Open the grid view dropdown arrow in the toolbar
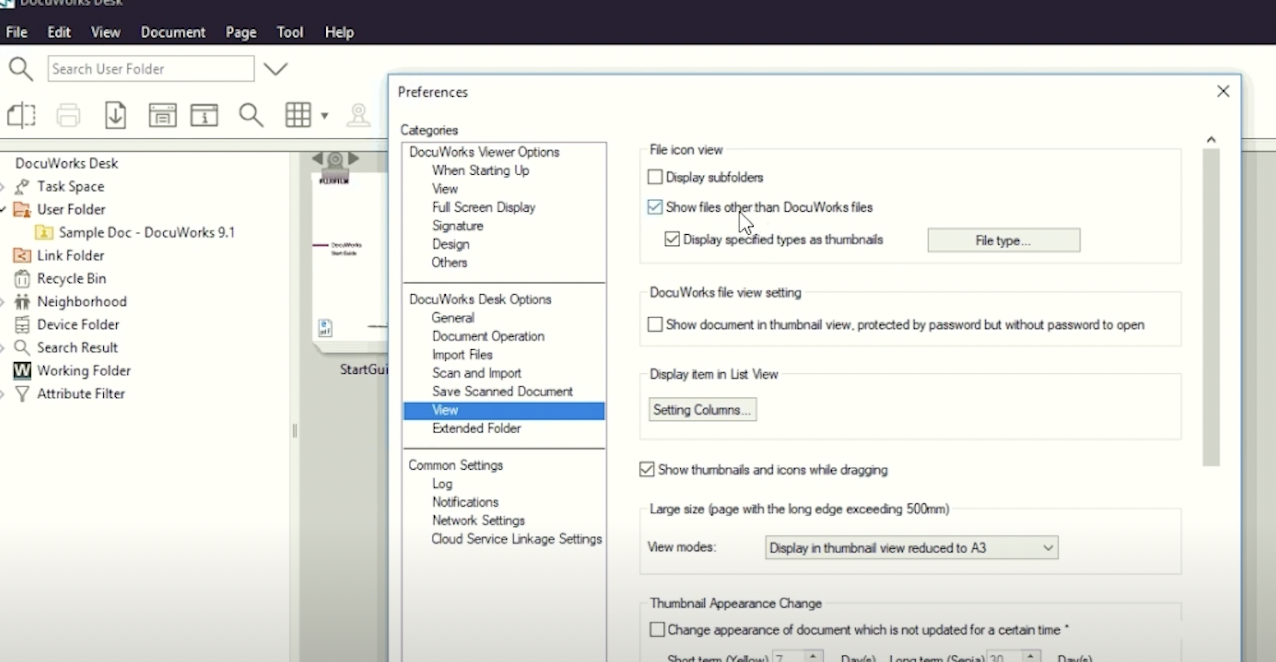The height and width of the screenshot is (662, 1276). [x=324, y=117]
